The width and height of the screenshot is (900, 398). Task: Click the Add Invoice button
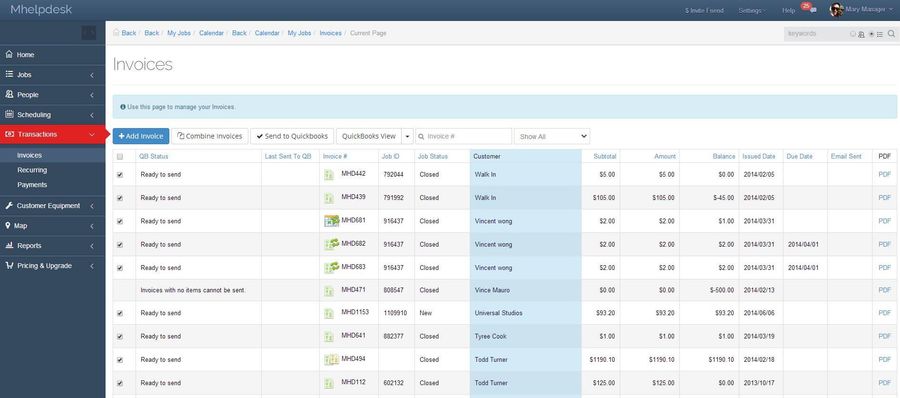tap(141, 136)
